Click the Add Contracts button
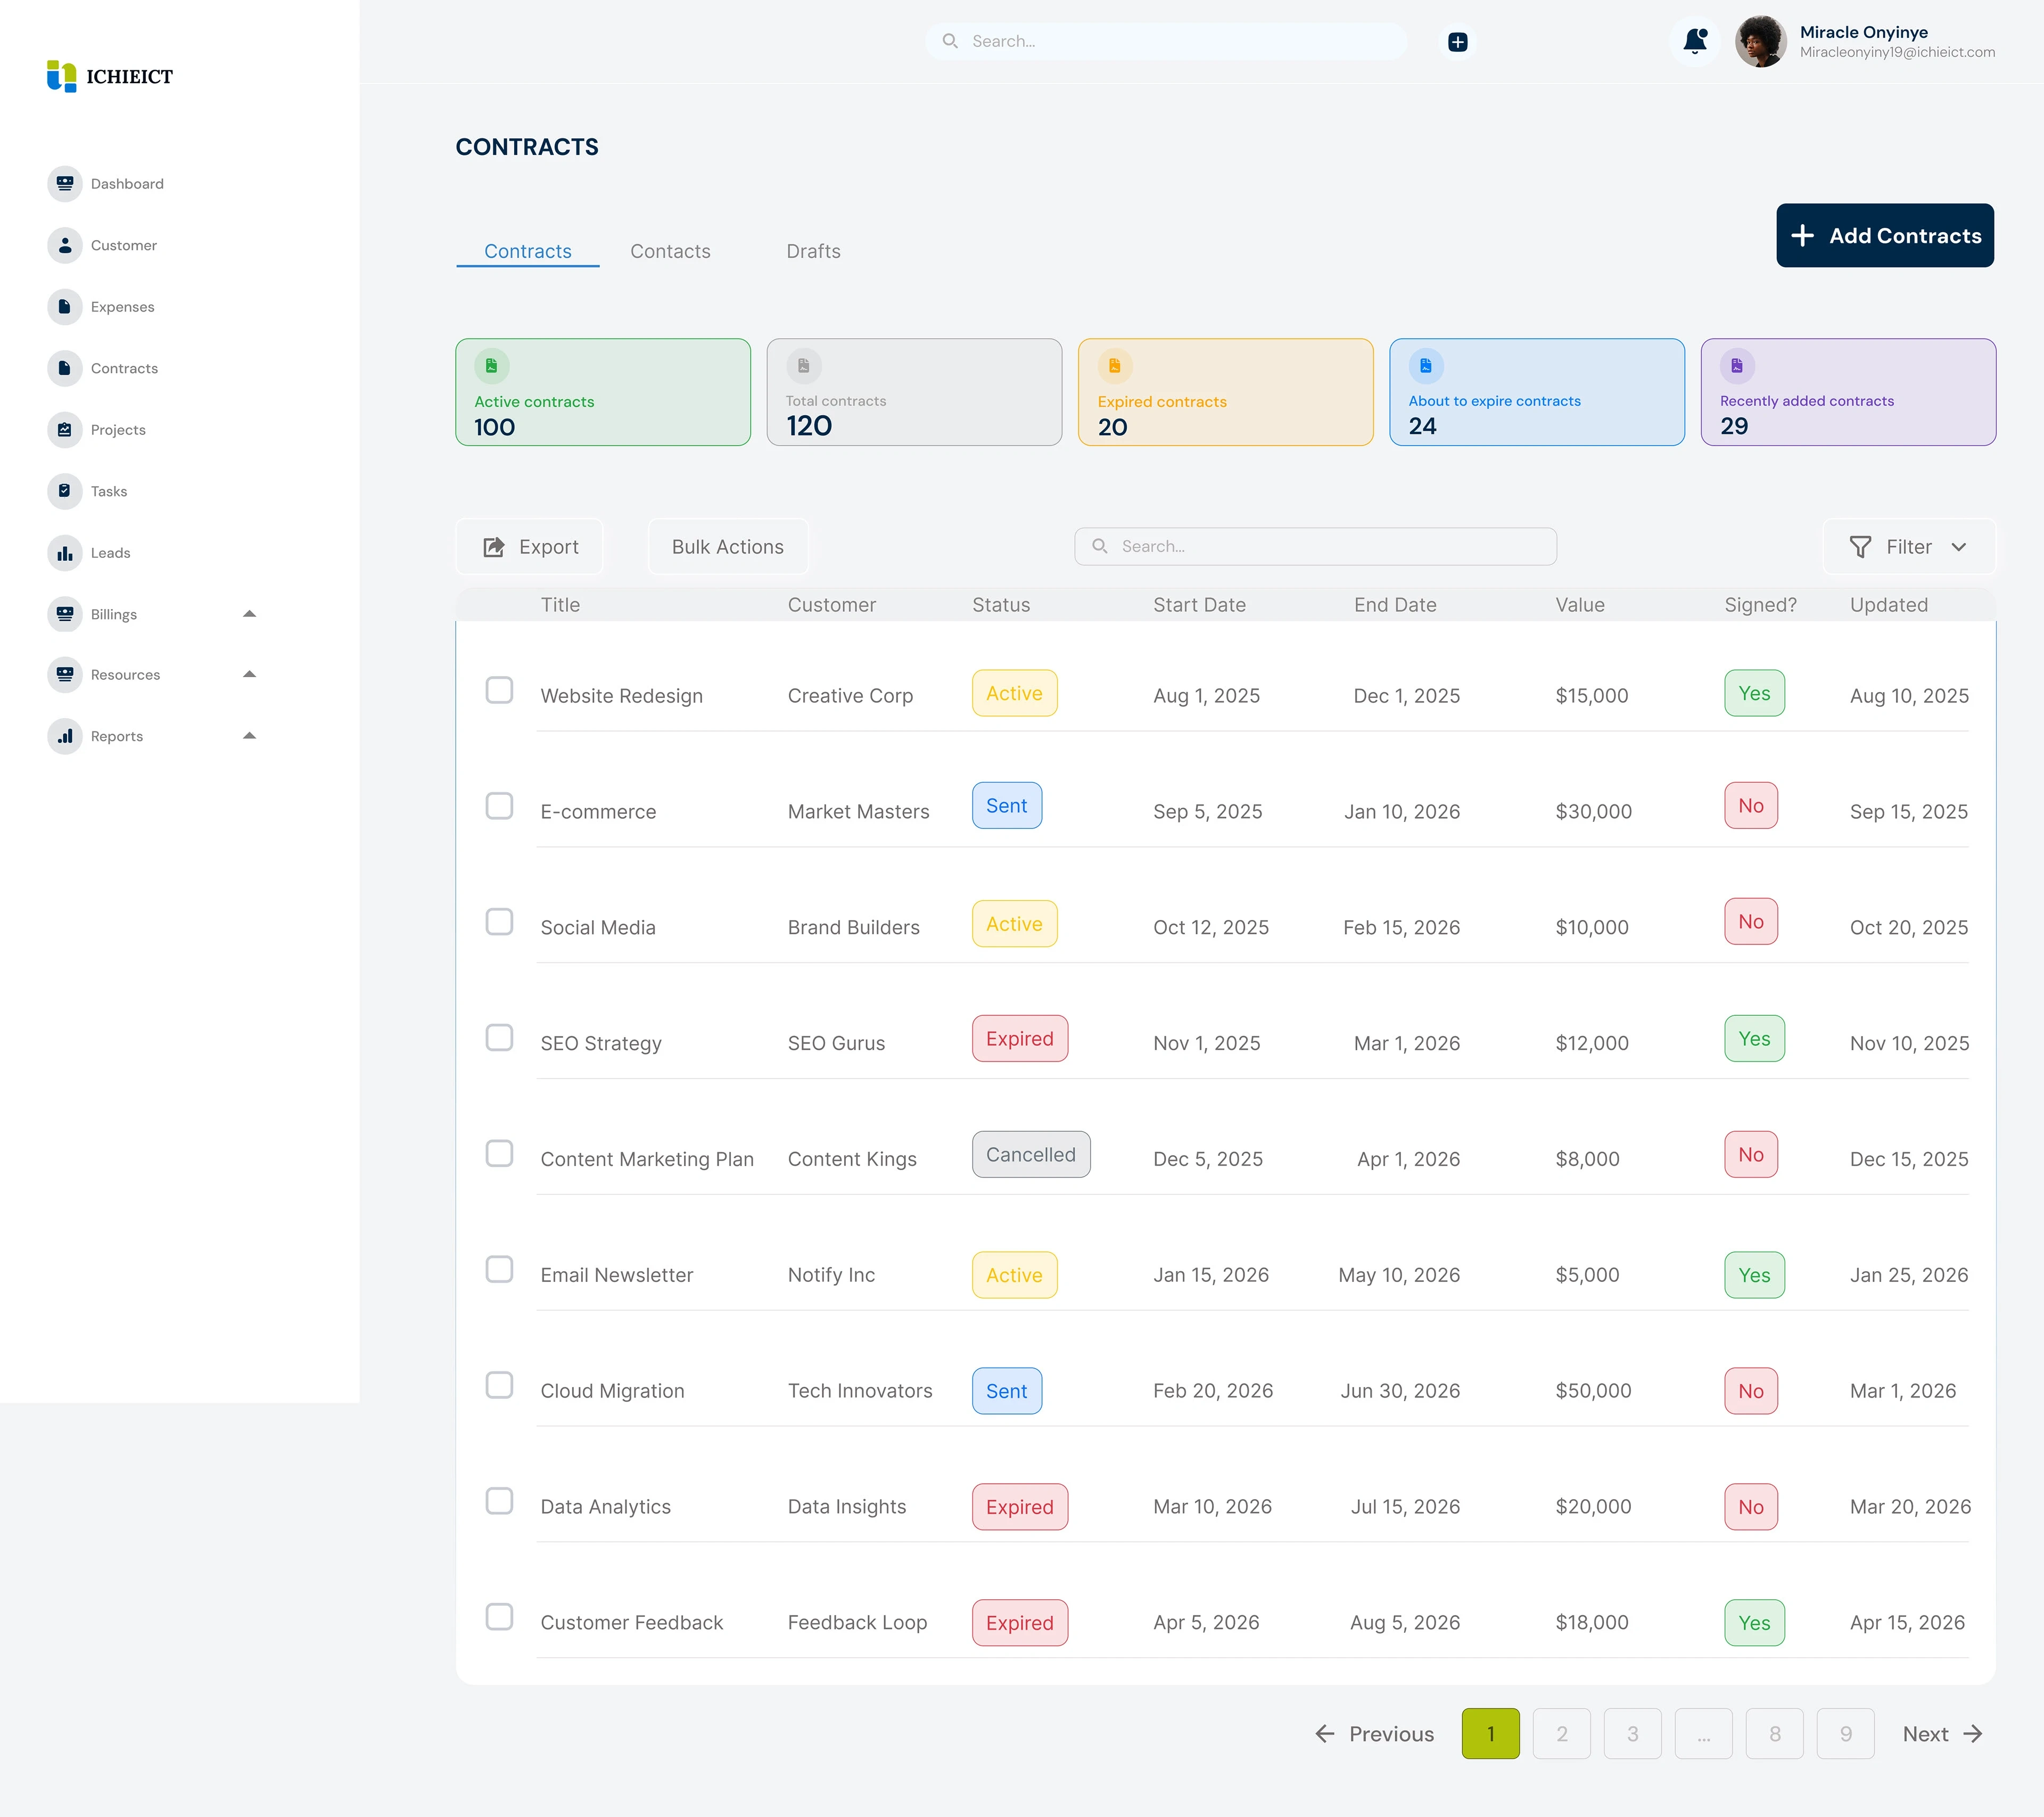2044x1817 pixels. [x=1884, y=236]
